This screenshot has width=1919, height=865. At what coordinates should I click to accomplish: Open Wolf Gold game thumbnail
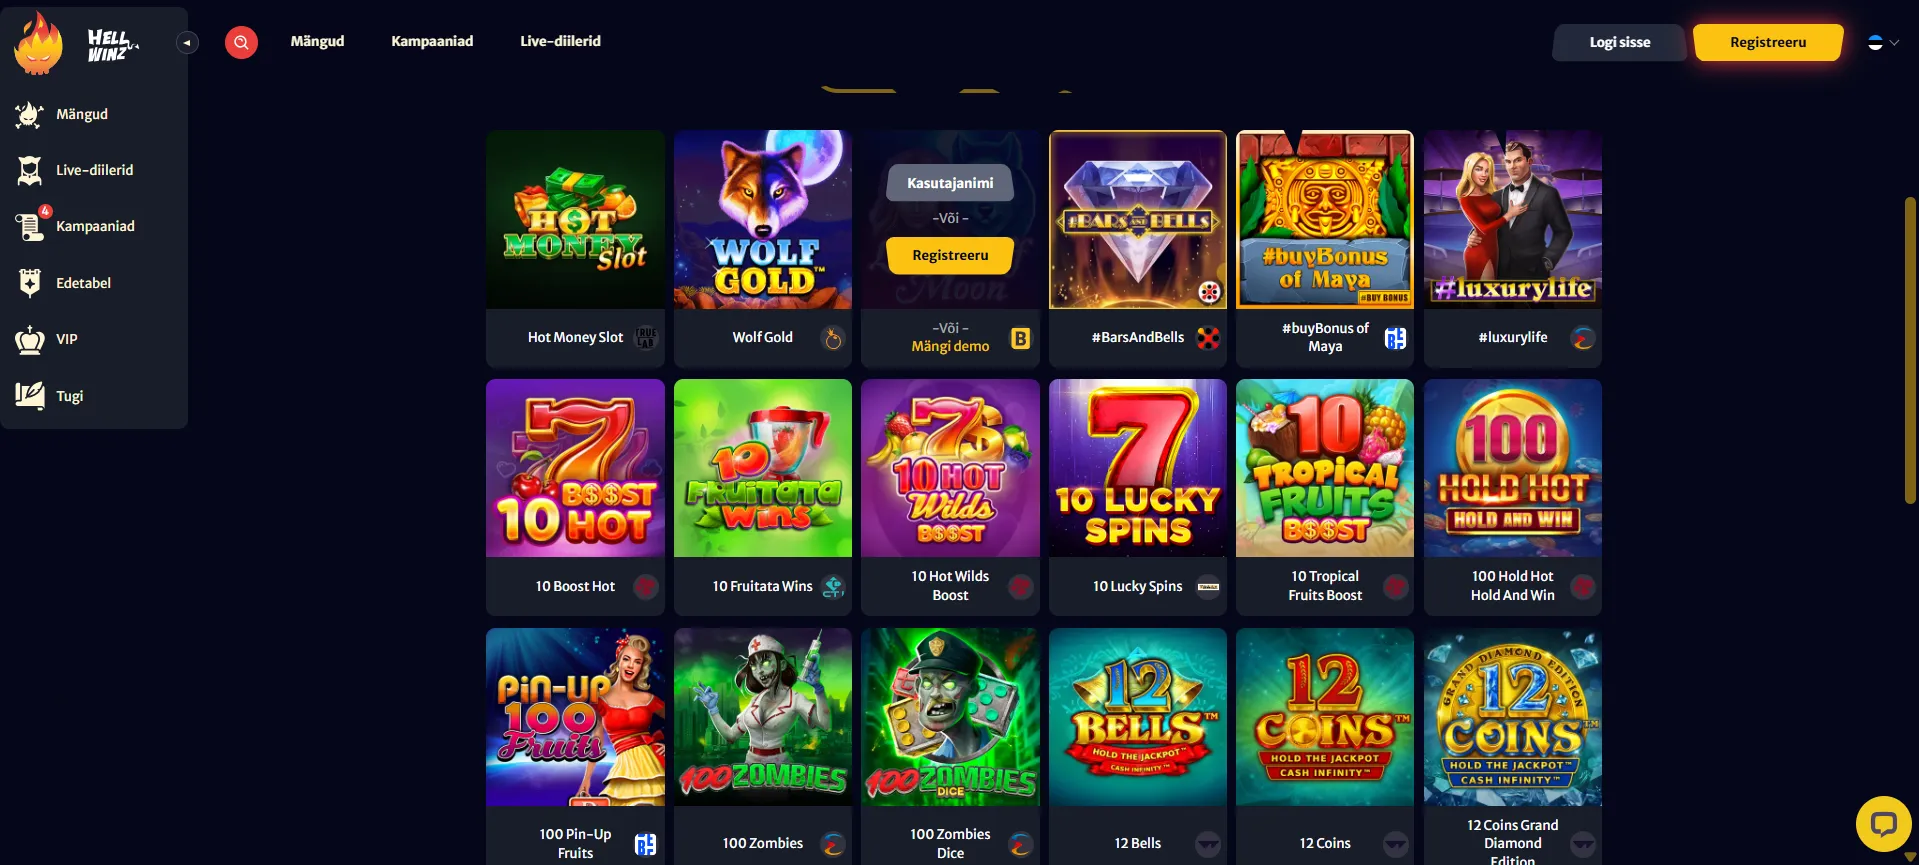click(763, 219)
